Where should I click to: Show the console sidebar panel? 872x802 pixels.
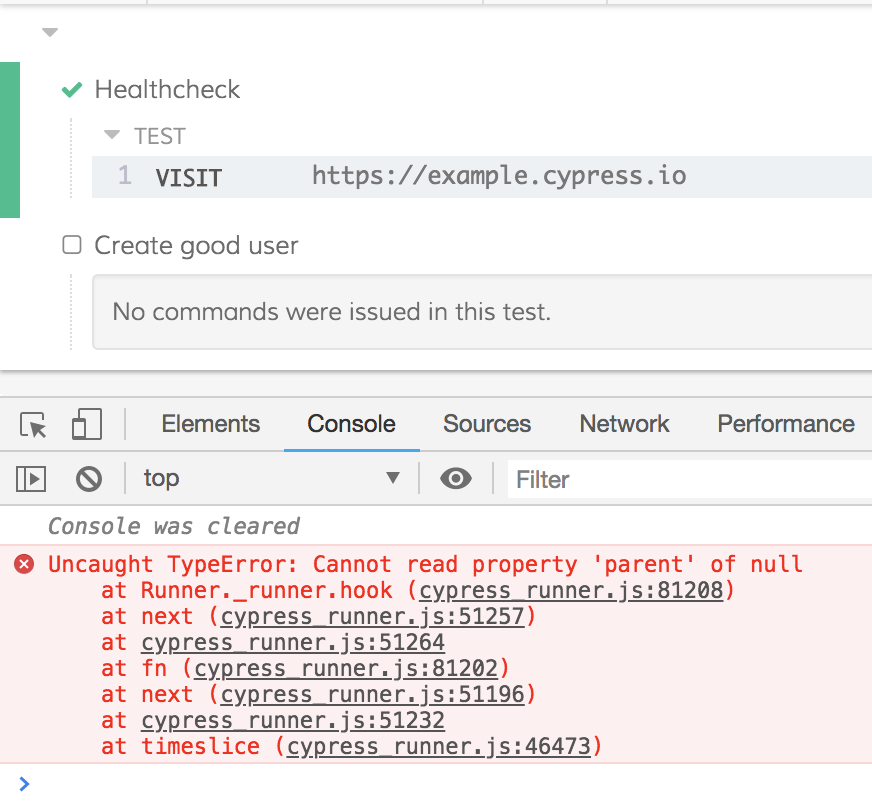coord(31,479)
